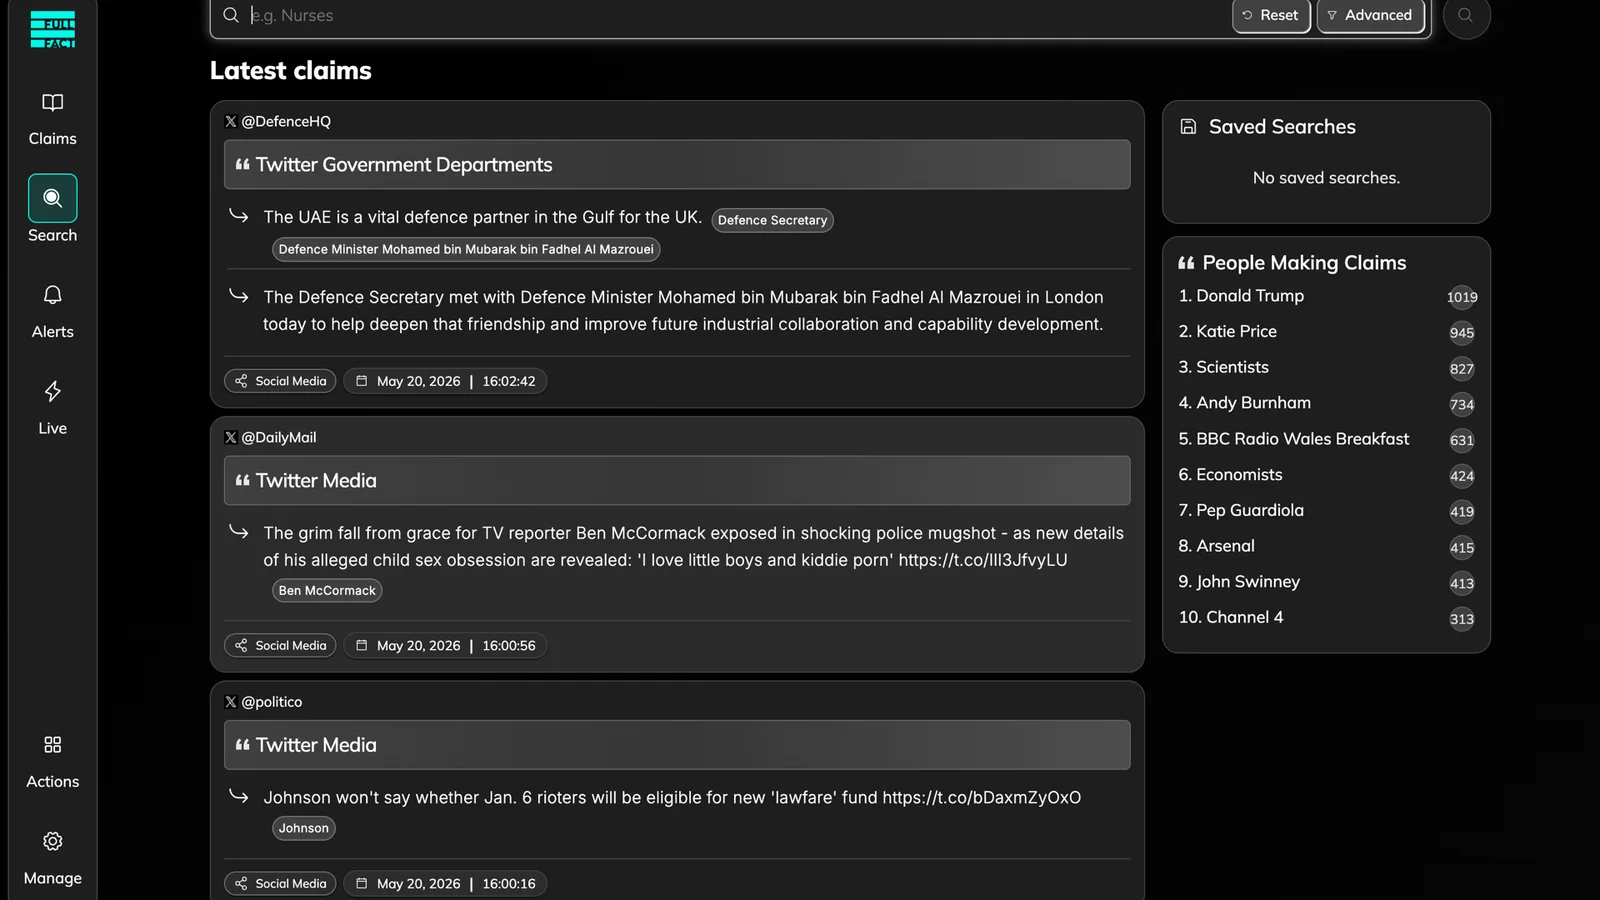Click the X logo beside @DefenceHQ
This screenshot has height=900, width=1600.
click(x=231, y=121)
